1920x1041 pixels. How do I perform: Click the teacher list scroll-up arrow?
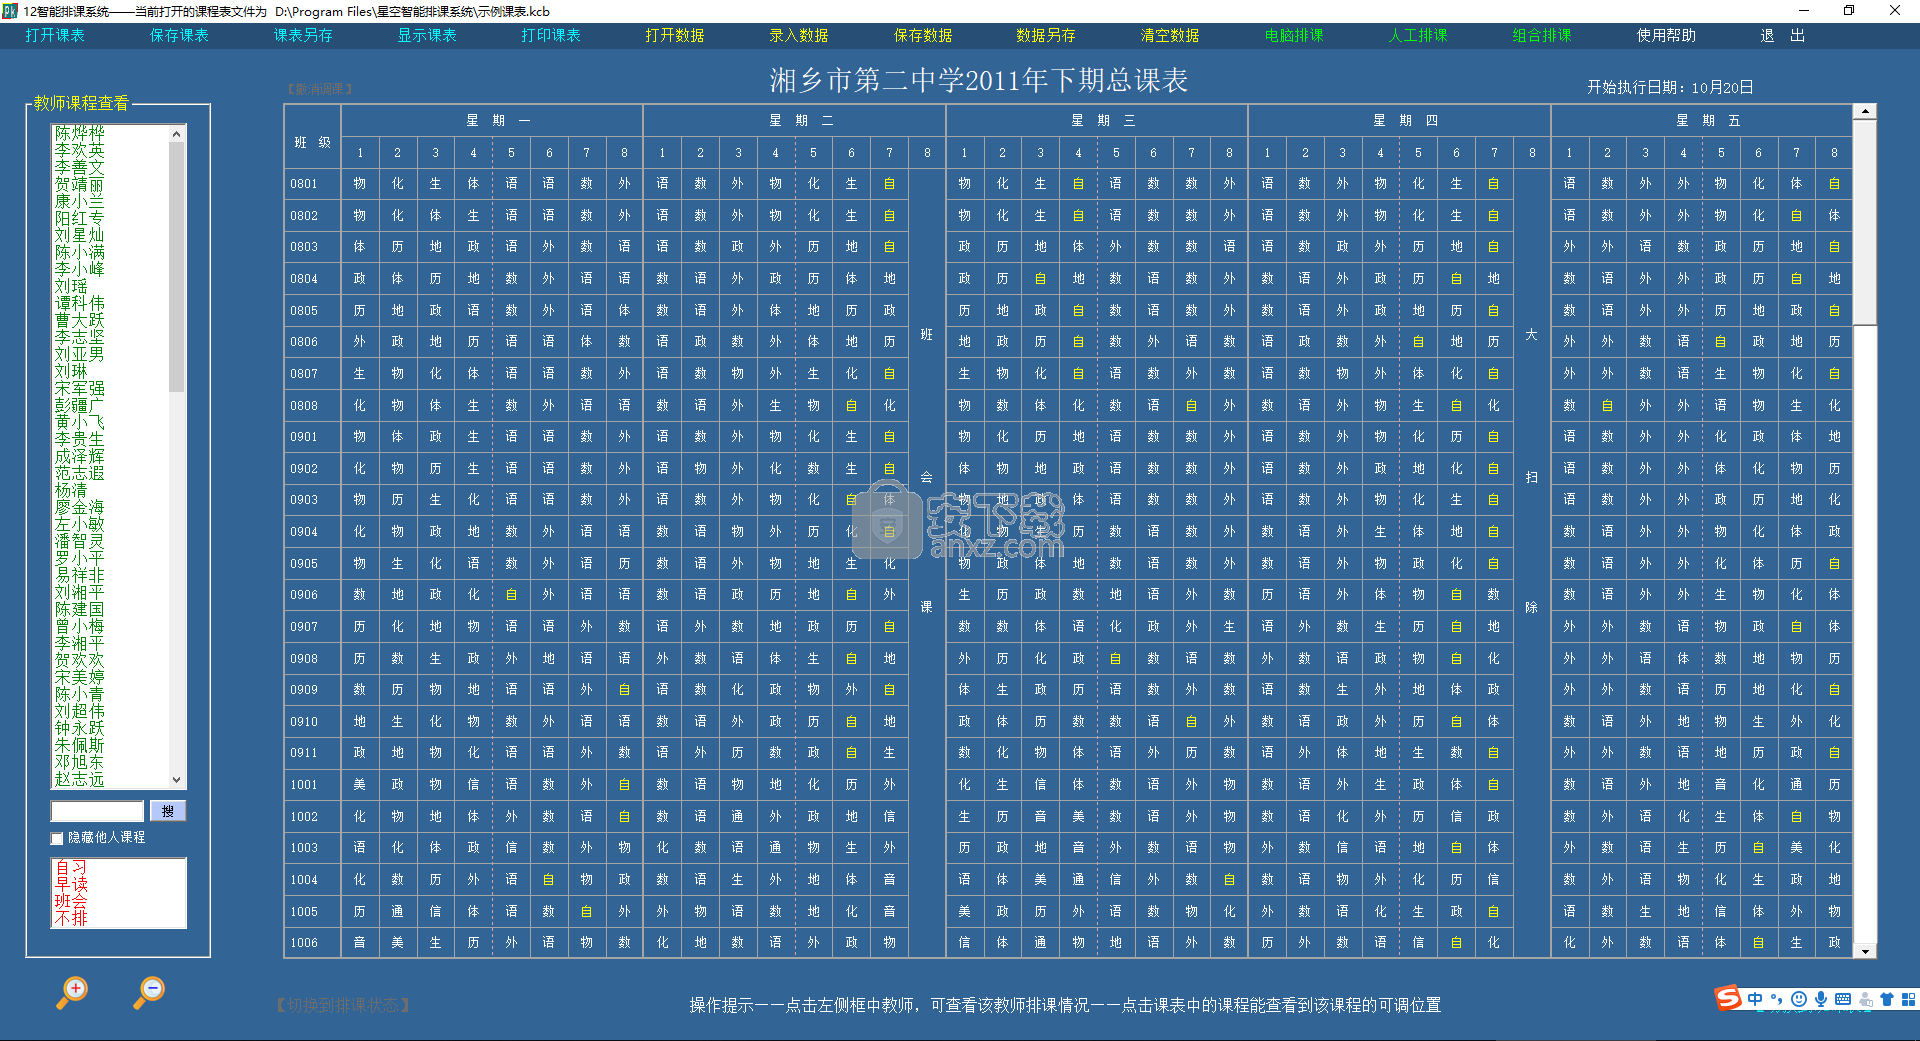click(x=177, y=134)
